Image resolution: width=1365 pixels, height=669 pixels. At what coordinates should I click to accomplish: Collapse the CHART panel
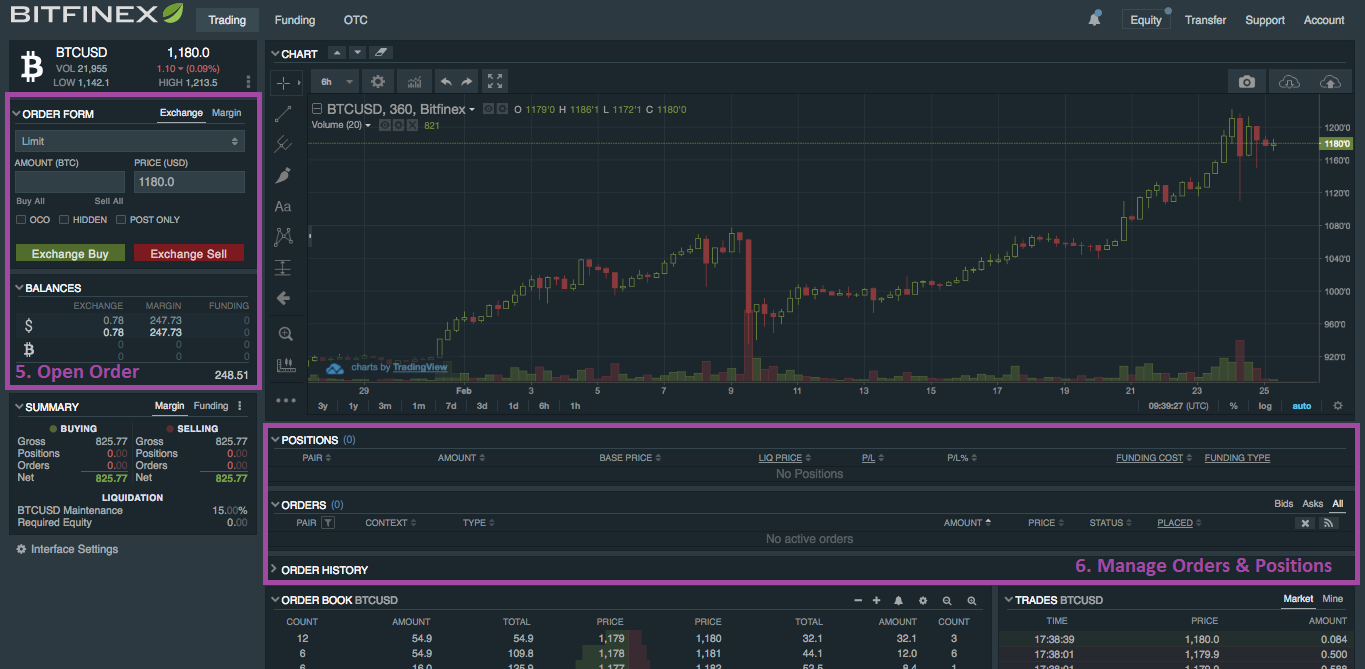[275, 54]
